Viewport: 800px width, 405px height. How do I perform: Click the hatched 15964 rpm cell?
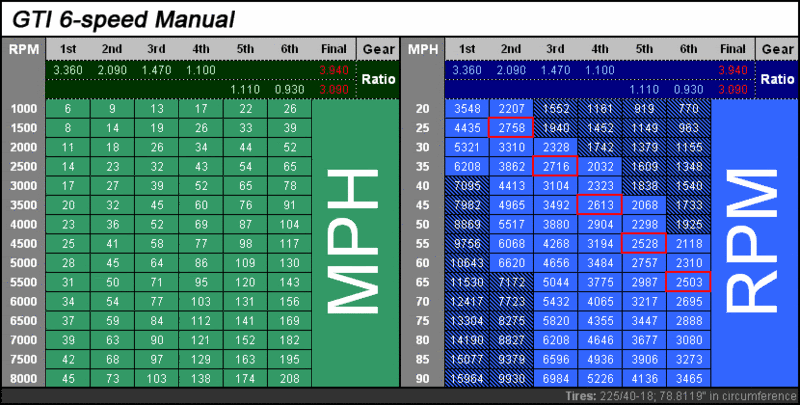click(467, 378)
